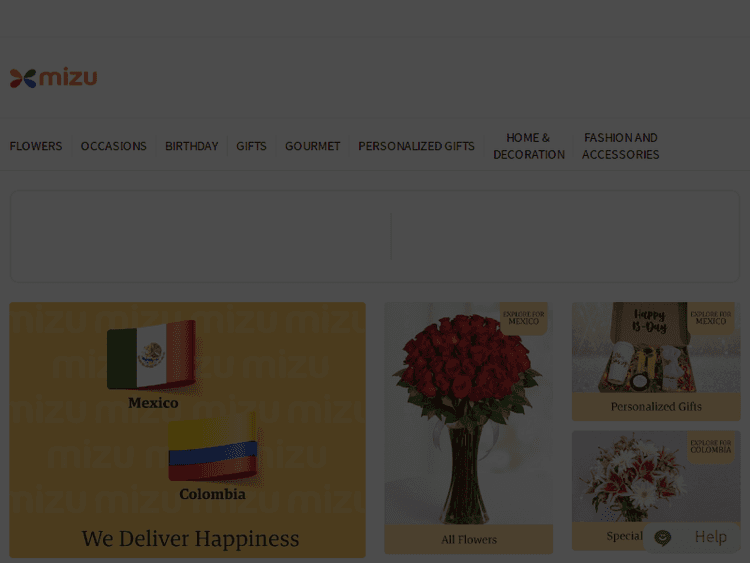Click the Personalized Gifts card label

[656, 407]
